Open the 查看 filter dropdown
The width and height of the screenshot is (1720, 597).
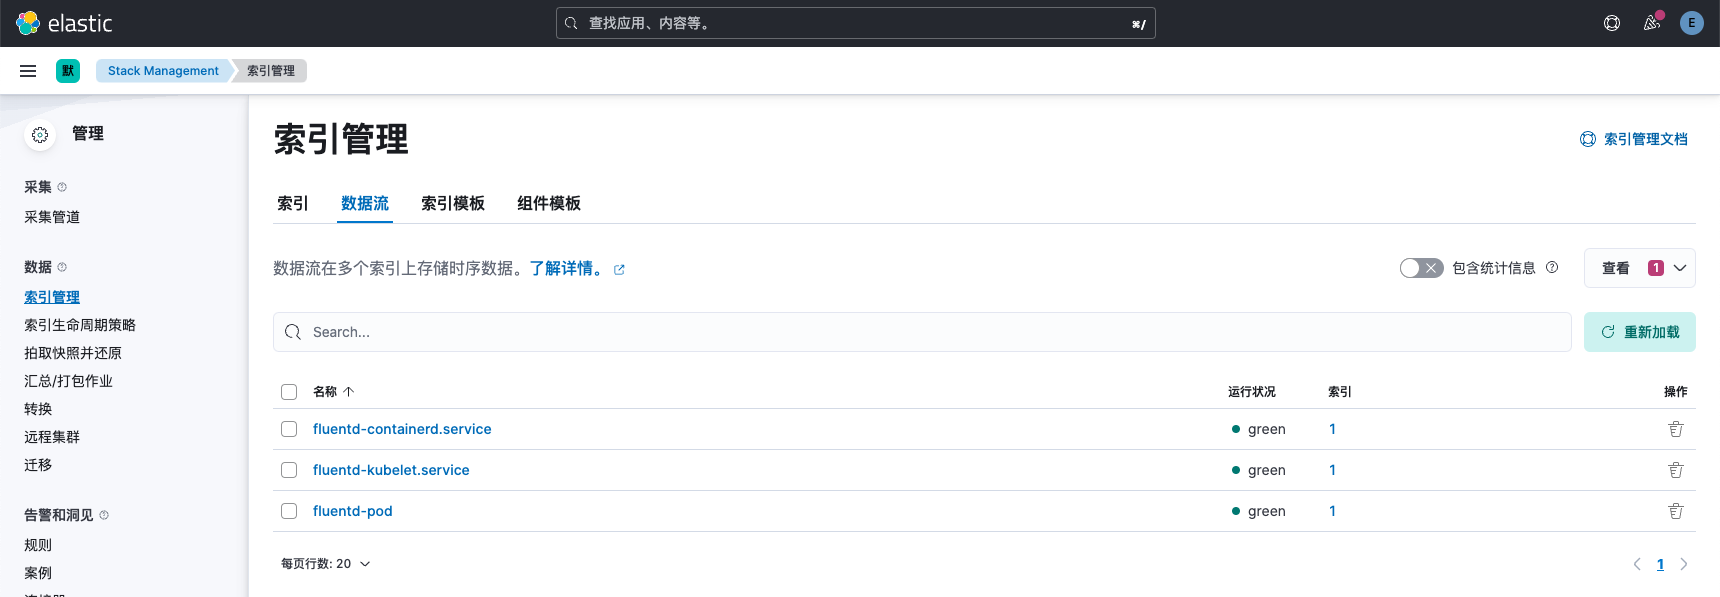(x=1640, y=268)
